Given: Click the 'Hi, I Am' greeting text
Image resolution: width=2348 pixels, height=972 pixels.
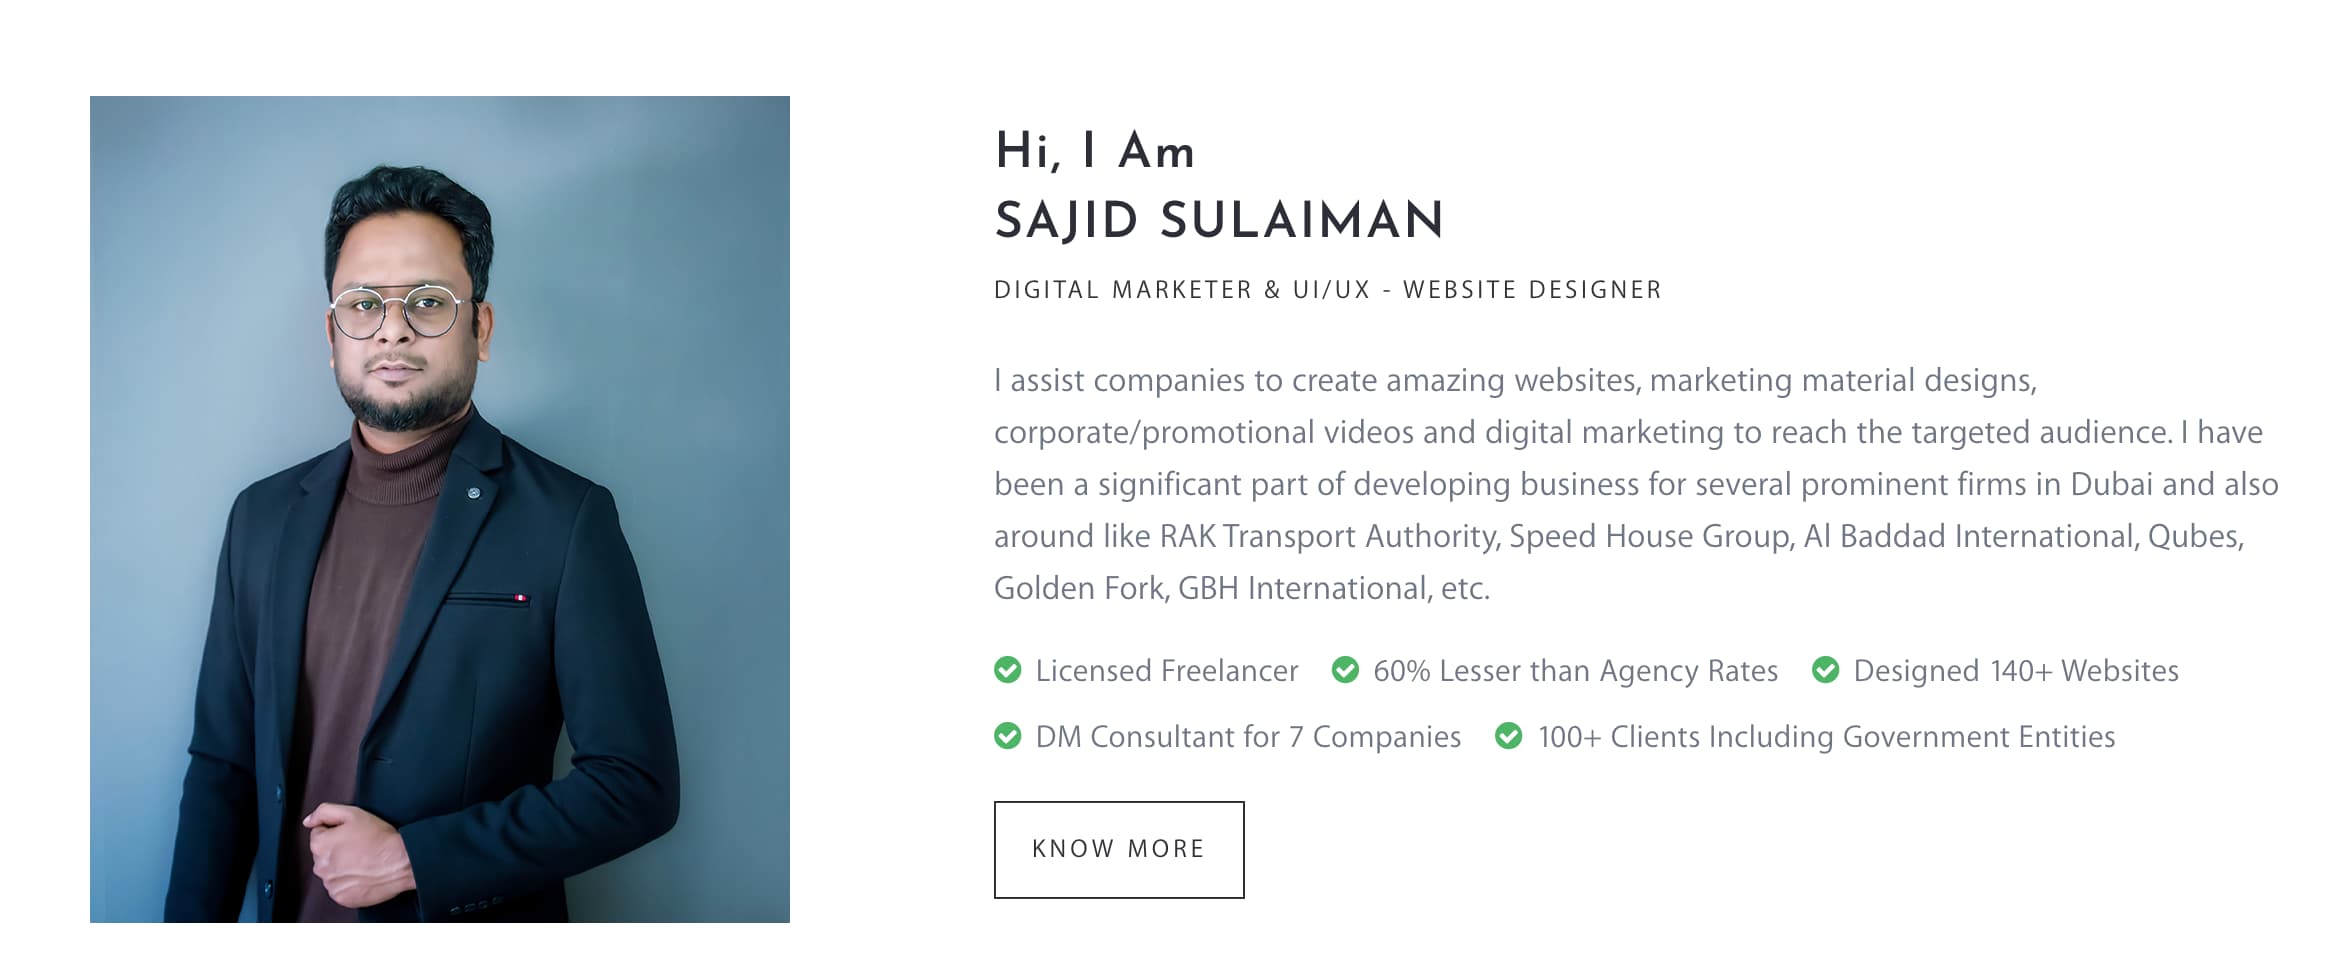Looking at the screenshot, I should click(1095, 152).
